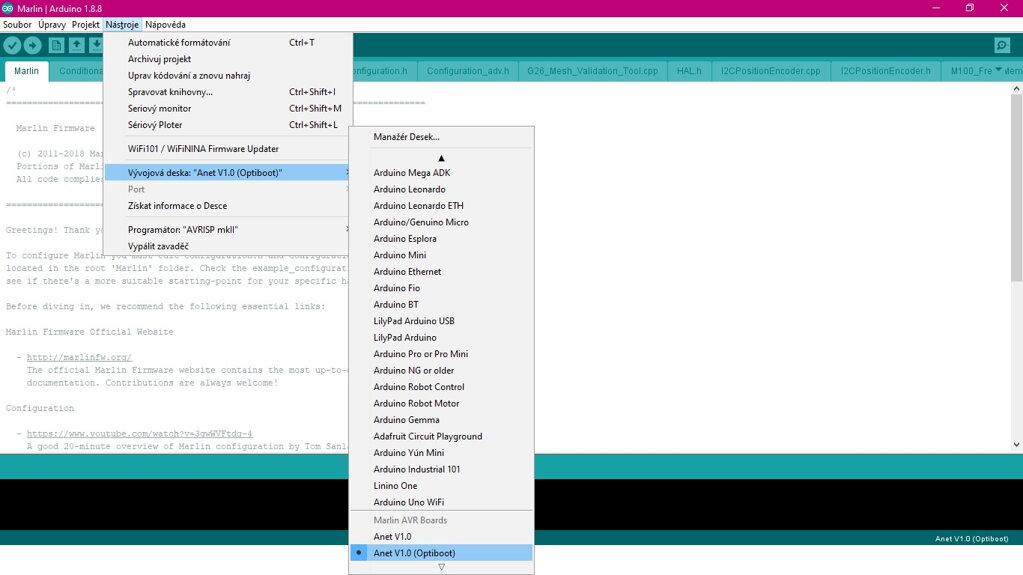Switch to the G26_Mesh_Validation_Tool.cpp tab
This screenshot has width=1023, height=575.
tap(592, 71)
